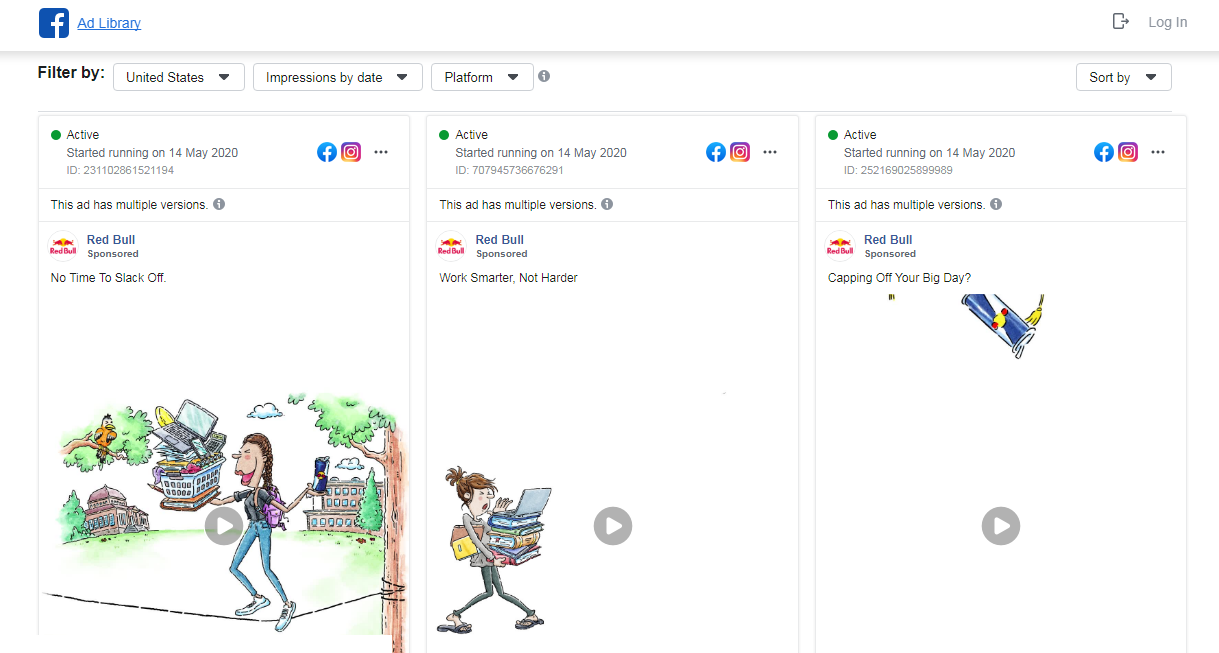Click the Active status in first ad card
The width and height of the screenshot is (1219, 653).
83,135
